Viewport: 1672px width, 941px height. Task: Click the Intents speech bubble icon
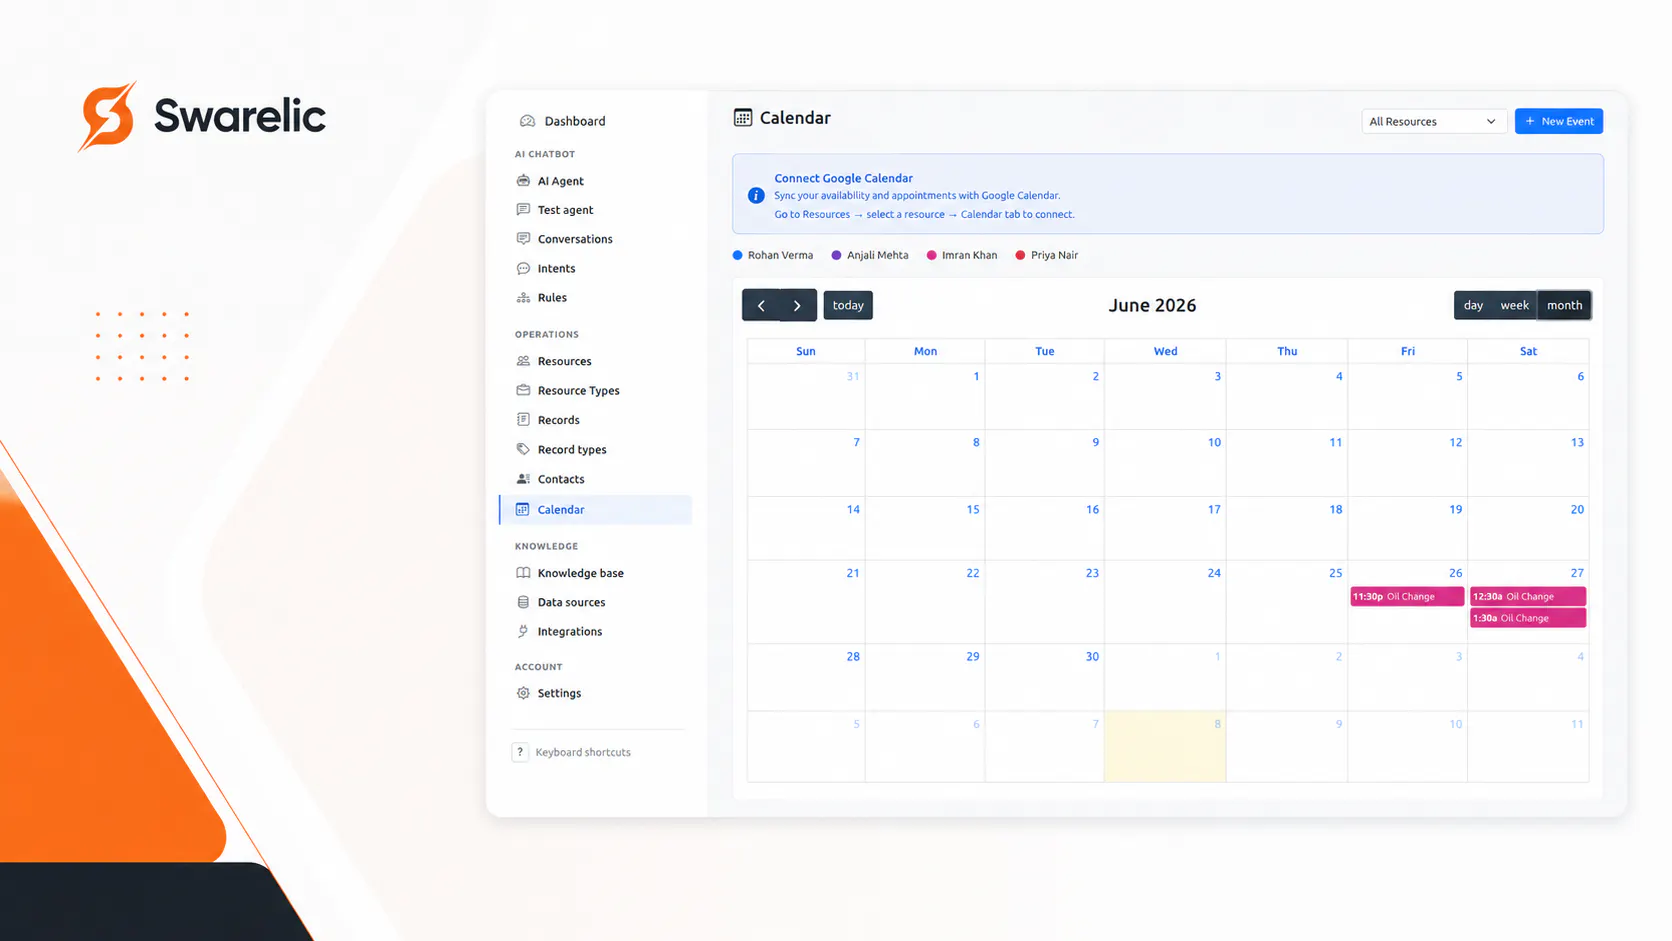coord(523,268)
